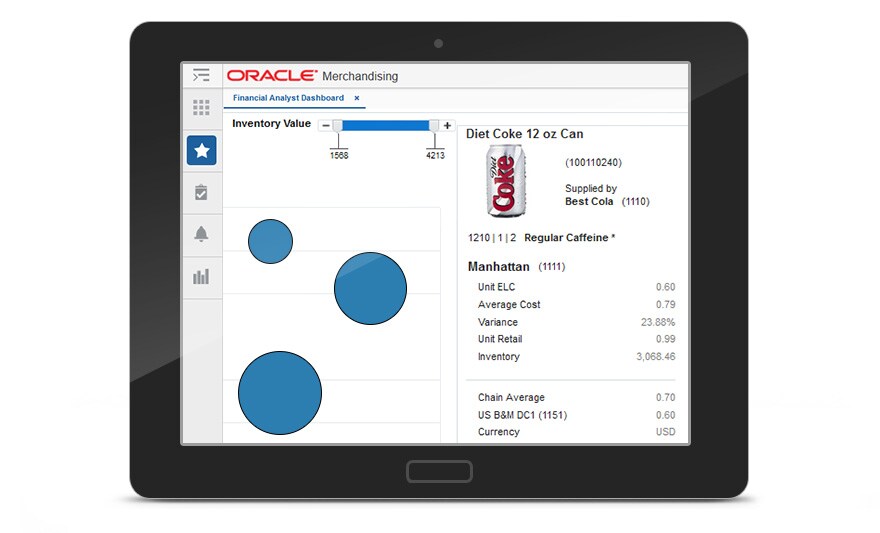Select the Favorites star icon
Viewport: 880px width, 533px height.
click(x=201, y=150)
